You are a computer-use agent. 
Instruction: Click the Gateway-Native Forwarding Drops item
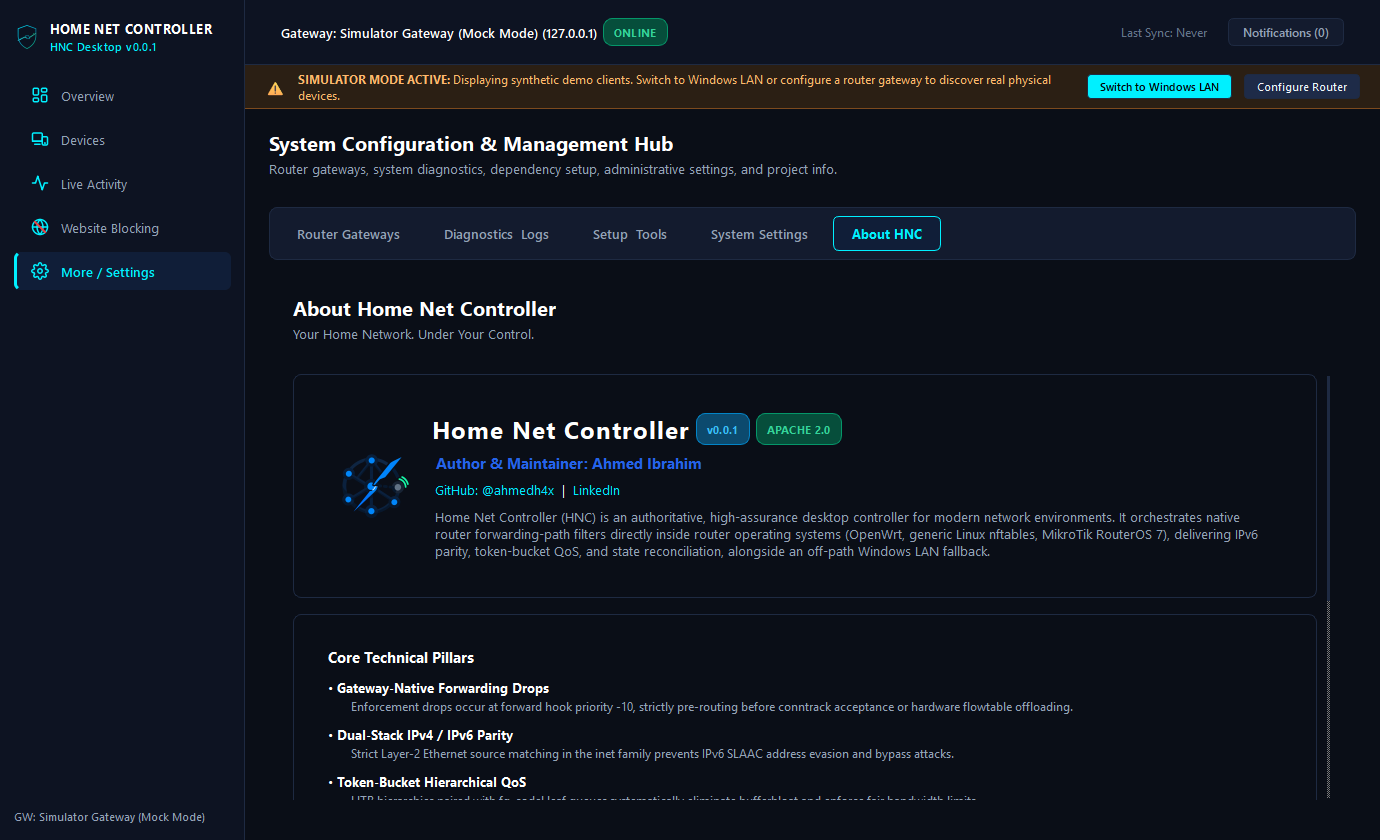pyautogui.click(x=443, y=688)
